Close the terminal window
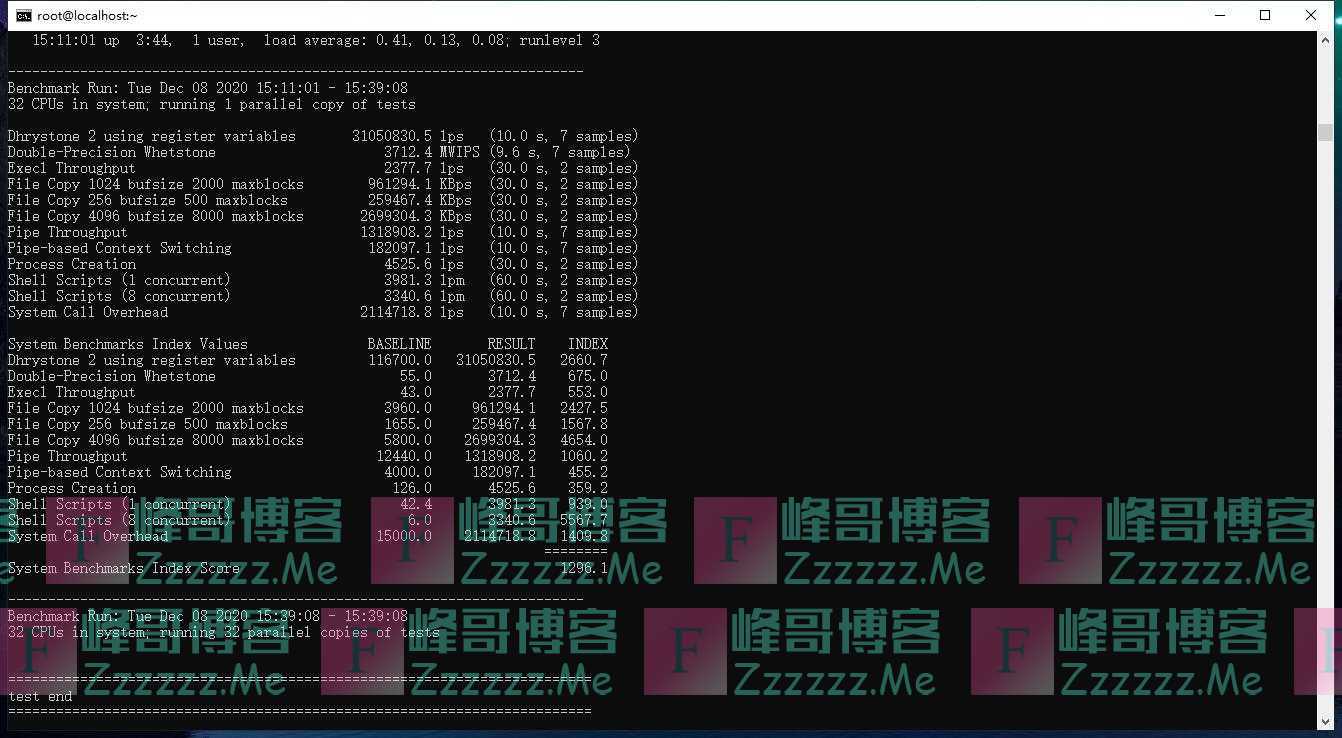This screenshot has height=738, width=1342. point(1311,15)
